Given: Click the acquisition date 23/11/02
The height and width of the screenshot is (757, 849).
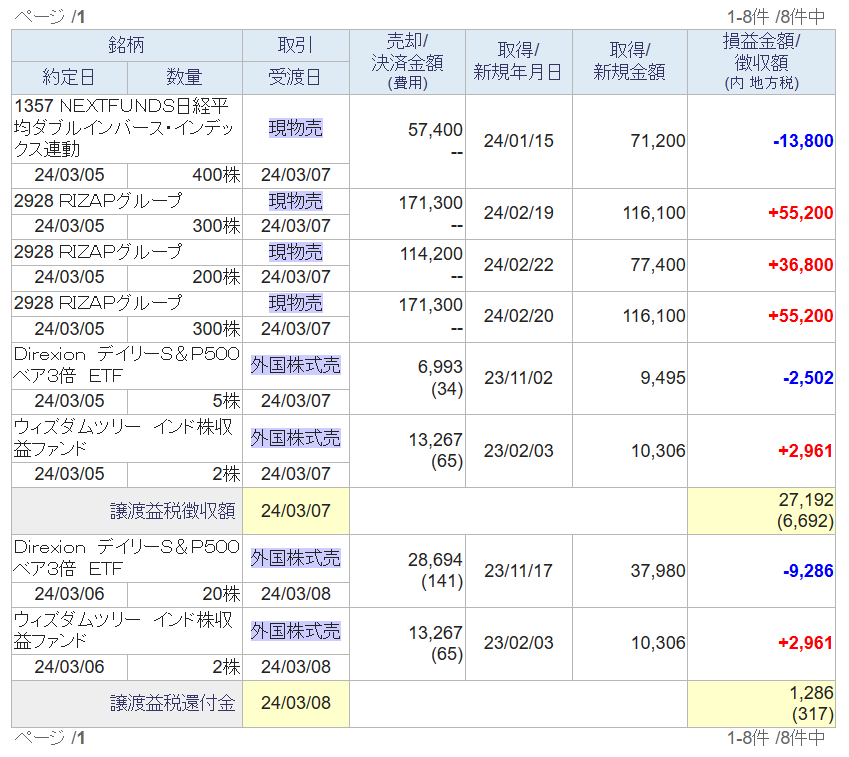Looking at the screenshot, I should click(x=519, y=378).
